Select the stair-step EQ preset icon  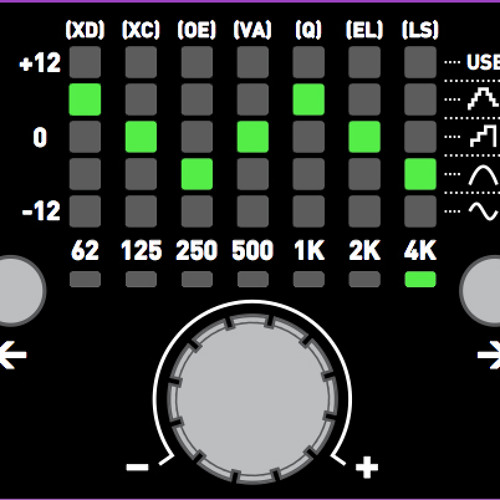pyautogui.click(x=484, y=136)
